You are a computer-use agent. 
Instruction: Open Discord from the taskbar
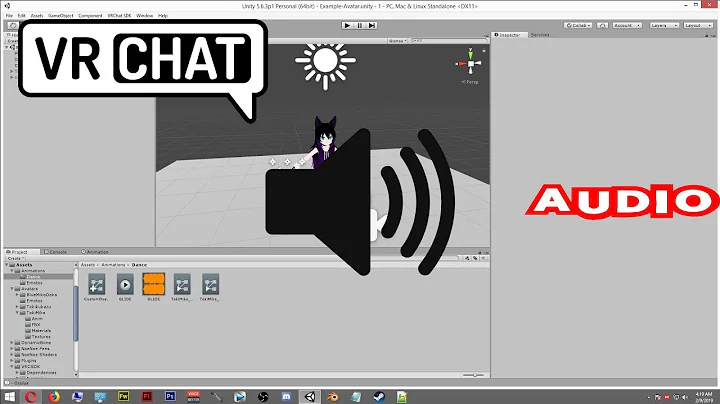(x=287, y=396)
